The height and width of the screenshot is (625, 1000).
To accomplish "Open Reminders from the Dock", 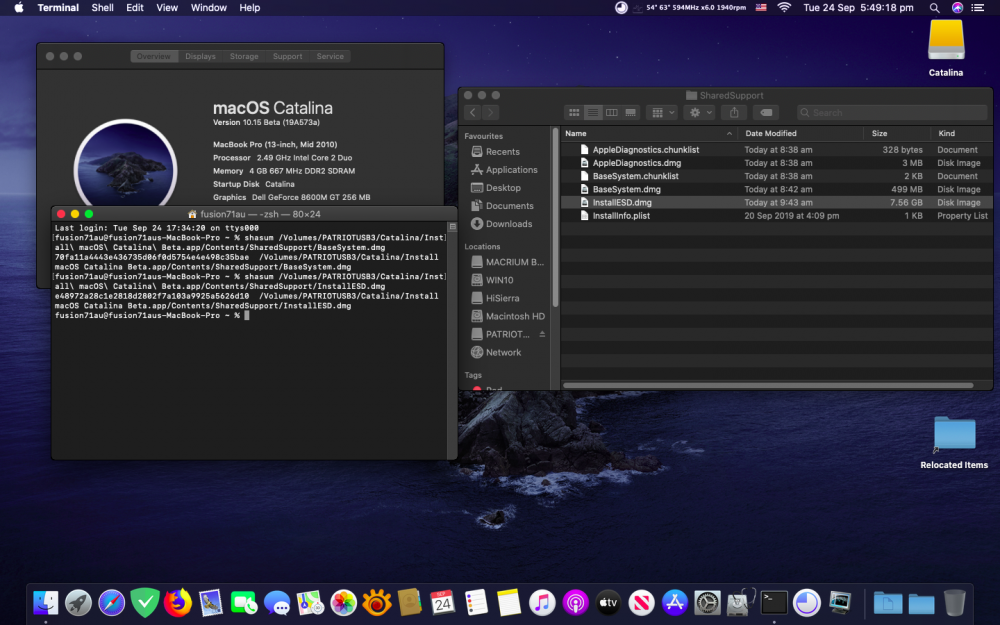I will (x=476, y=603).
